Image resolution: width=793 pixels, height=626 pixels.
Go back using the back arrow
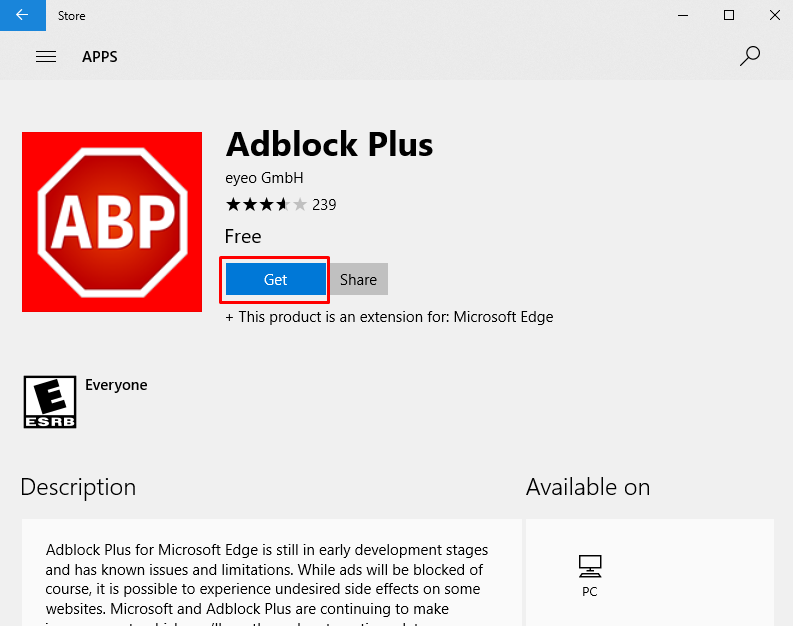point(22,15)
